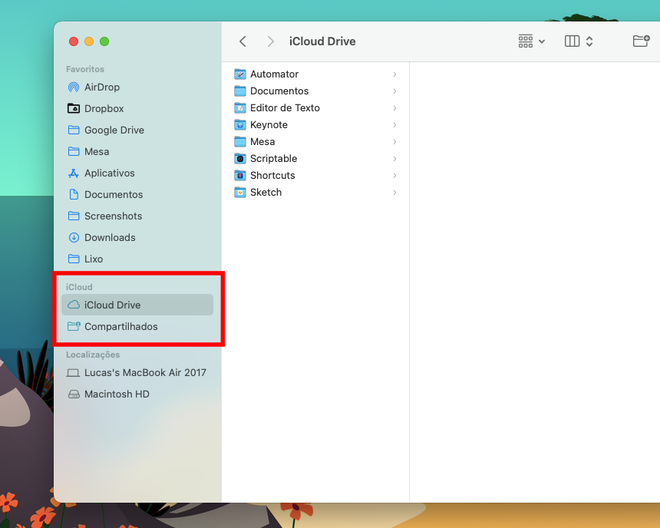Click the Automator folder icon in file list
Screen dimensions: 660x528
(240, 74)
